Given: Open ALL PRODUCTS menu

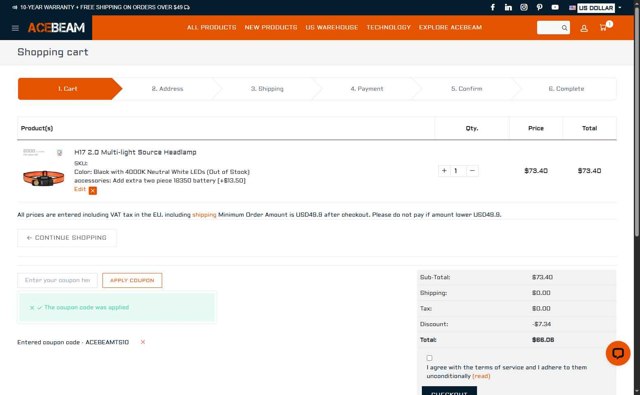Looking at the screenshot, I should pos(211,27).
